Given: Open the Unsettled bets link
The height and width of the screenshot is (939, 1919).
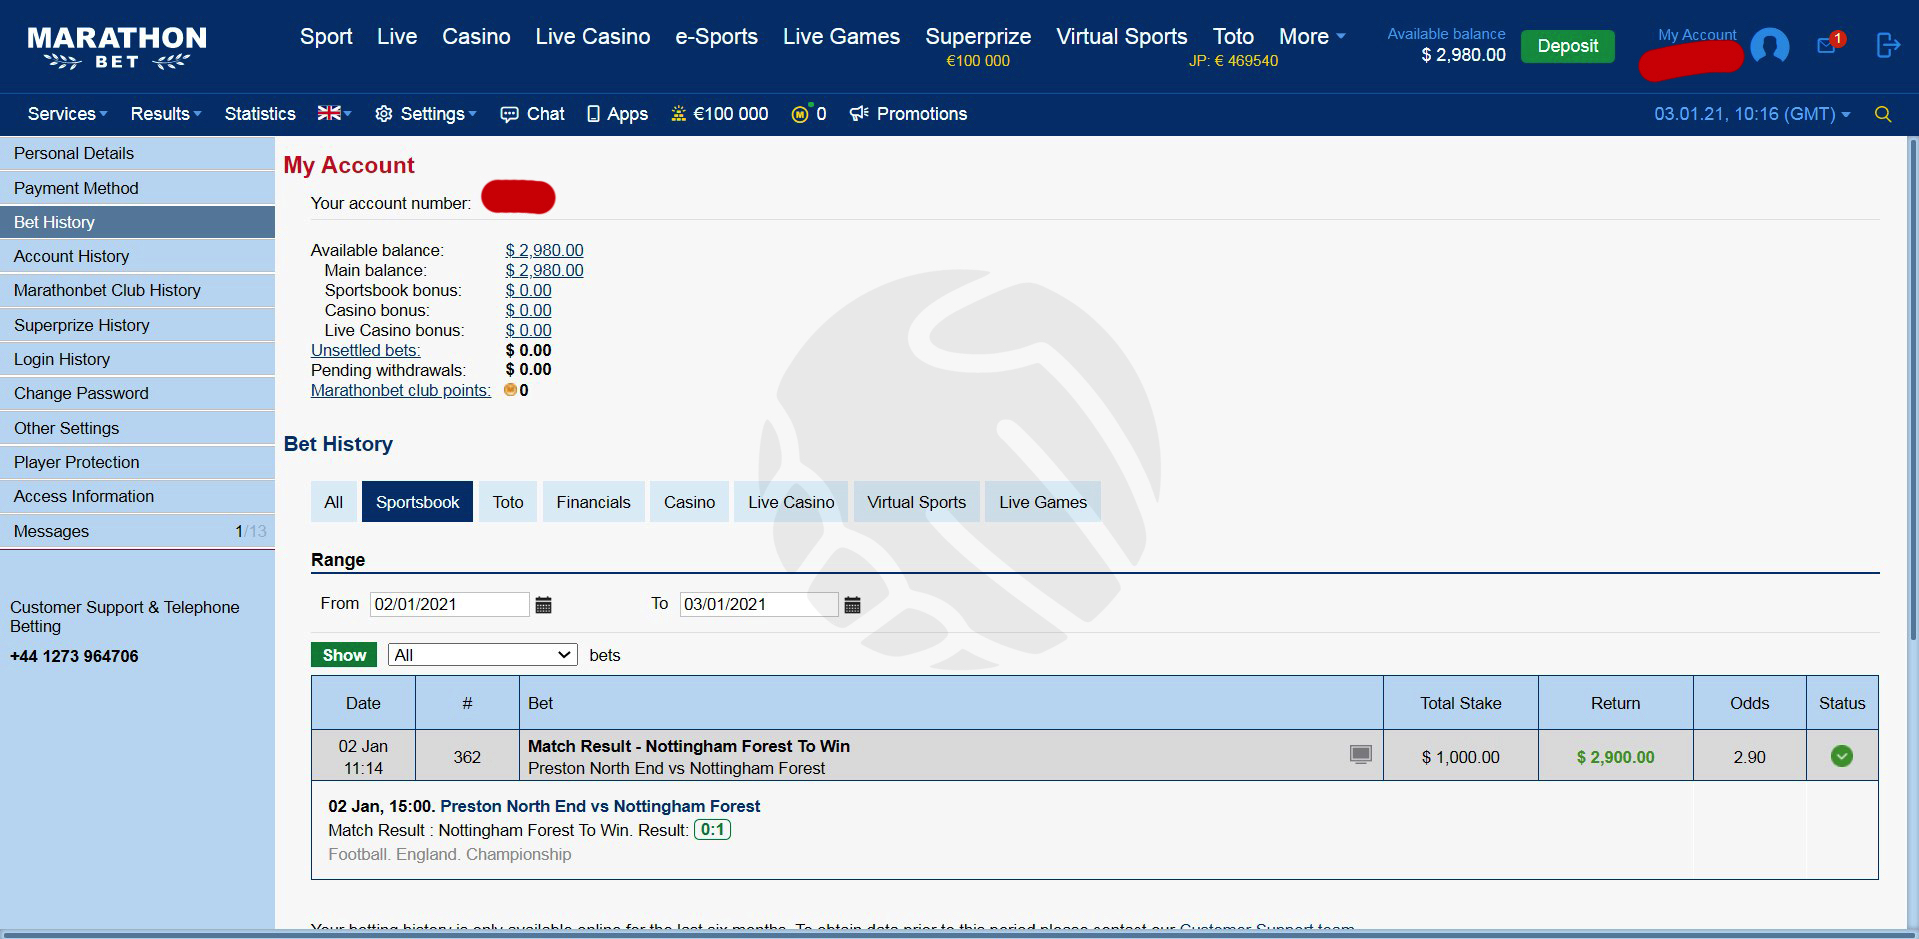Looking at the screenshot, I should tap(365, 350).
